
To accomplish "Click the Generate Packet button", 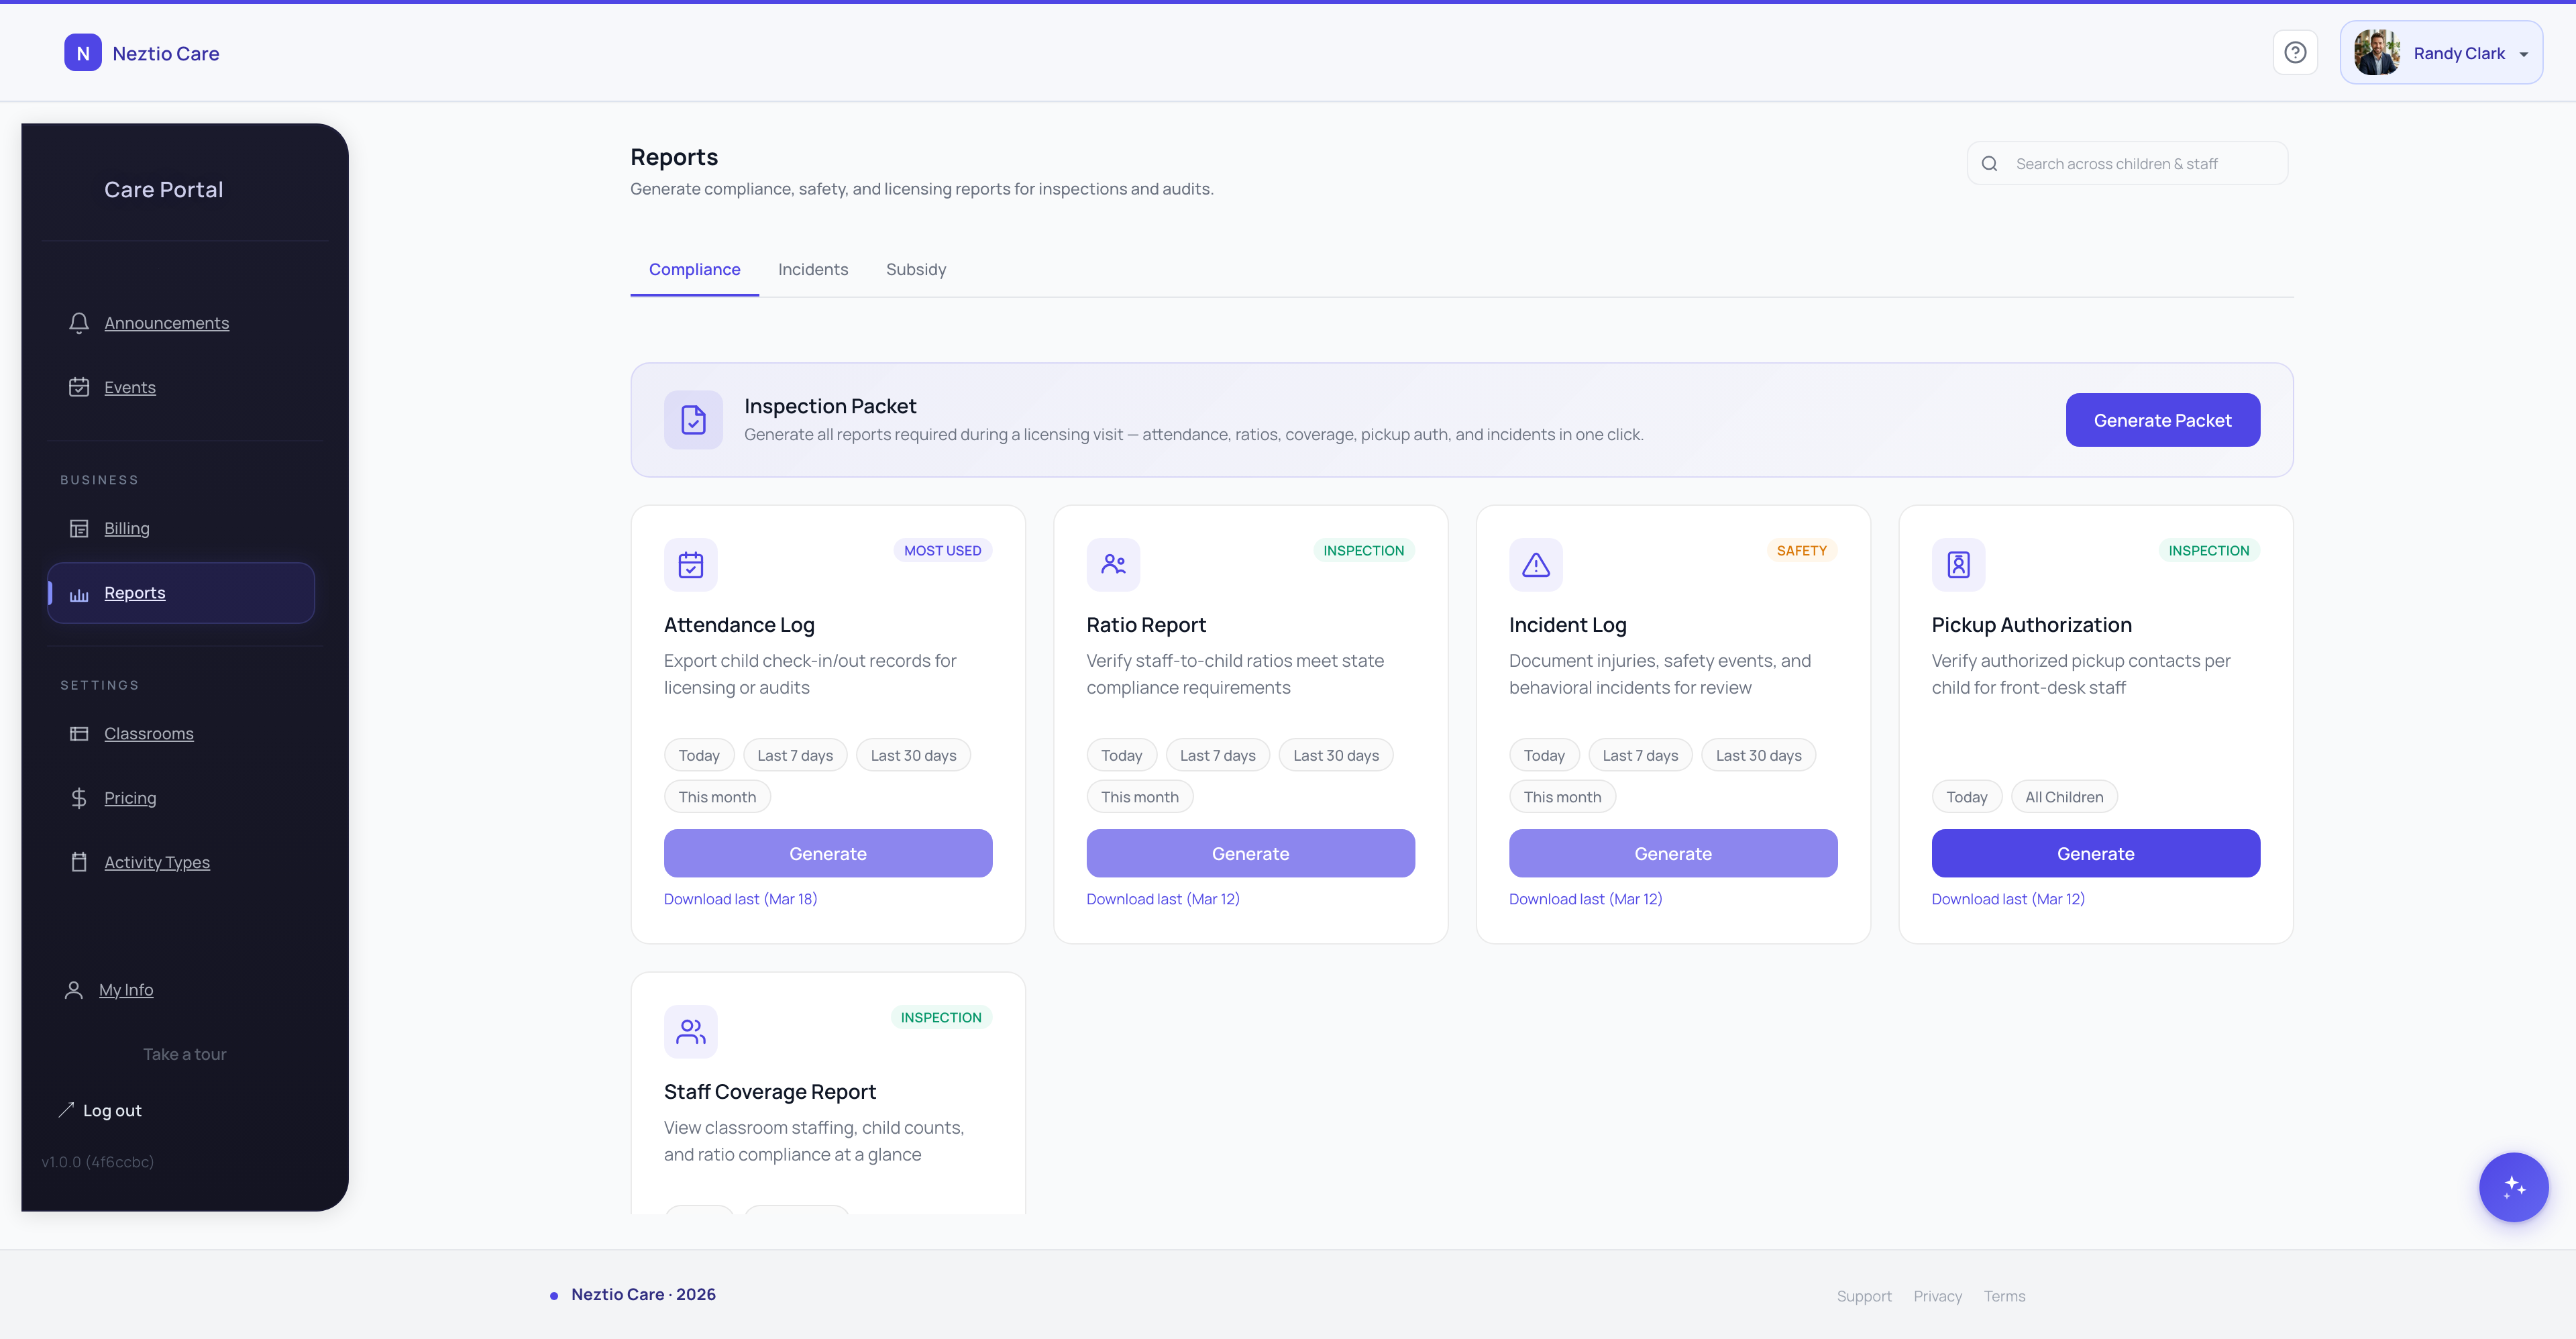I will [x=2162, y=419].
